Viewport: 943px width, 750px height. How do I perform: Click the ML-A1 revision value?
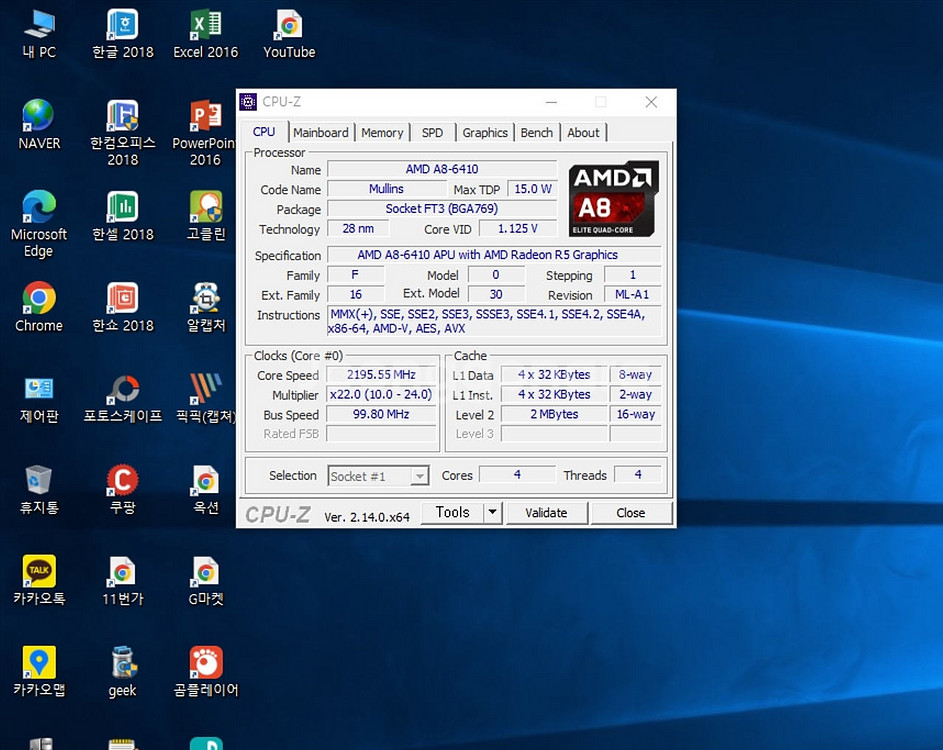point(632,295)
